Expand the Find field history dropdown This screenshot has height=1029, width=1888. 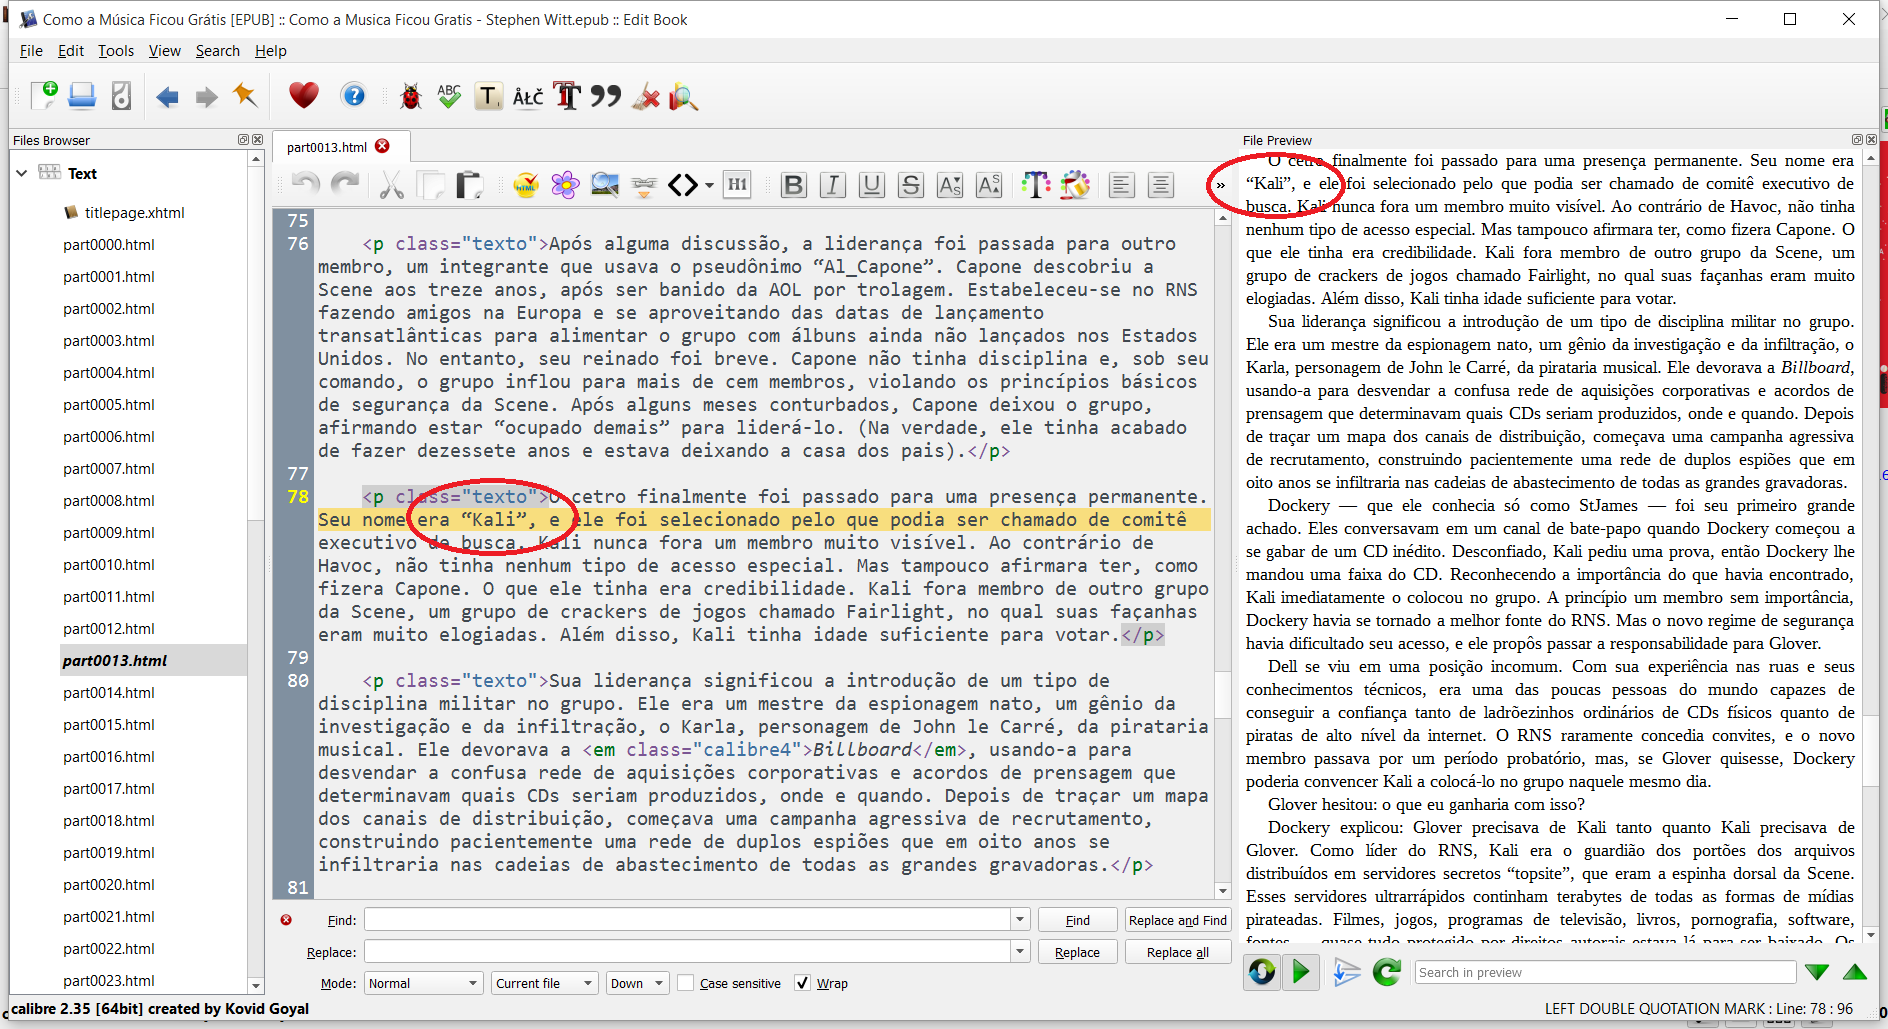coord(1020,920)
